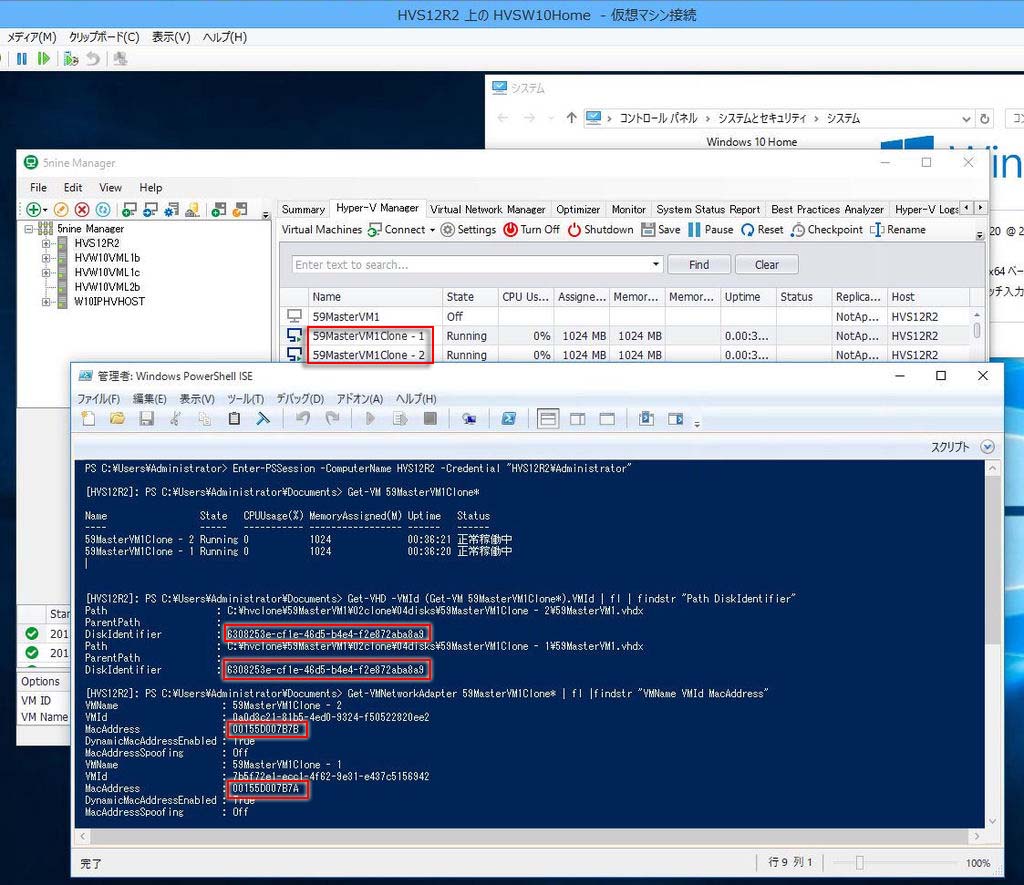1024x885 pixels.
Task: Click the Save floppy icon in PowerShell ISE
Action: (x=146, y=419)
